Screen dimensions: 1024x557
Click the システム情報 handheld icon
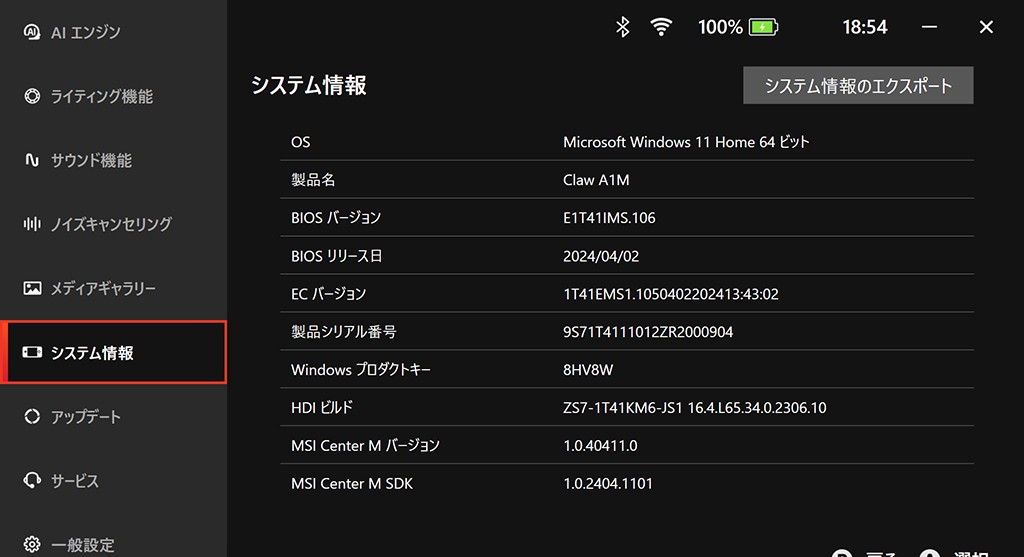(32, 352)
